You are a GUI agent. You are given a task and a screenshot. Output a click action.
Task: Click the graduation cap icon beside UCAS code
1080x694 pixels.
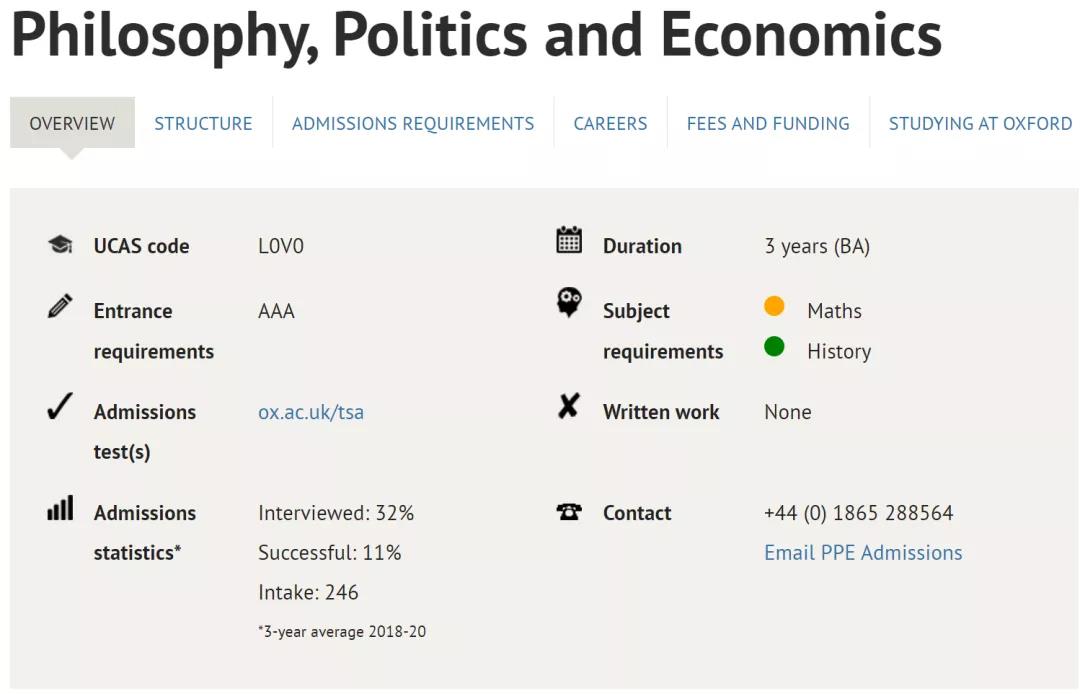click(x=61, y=244)
